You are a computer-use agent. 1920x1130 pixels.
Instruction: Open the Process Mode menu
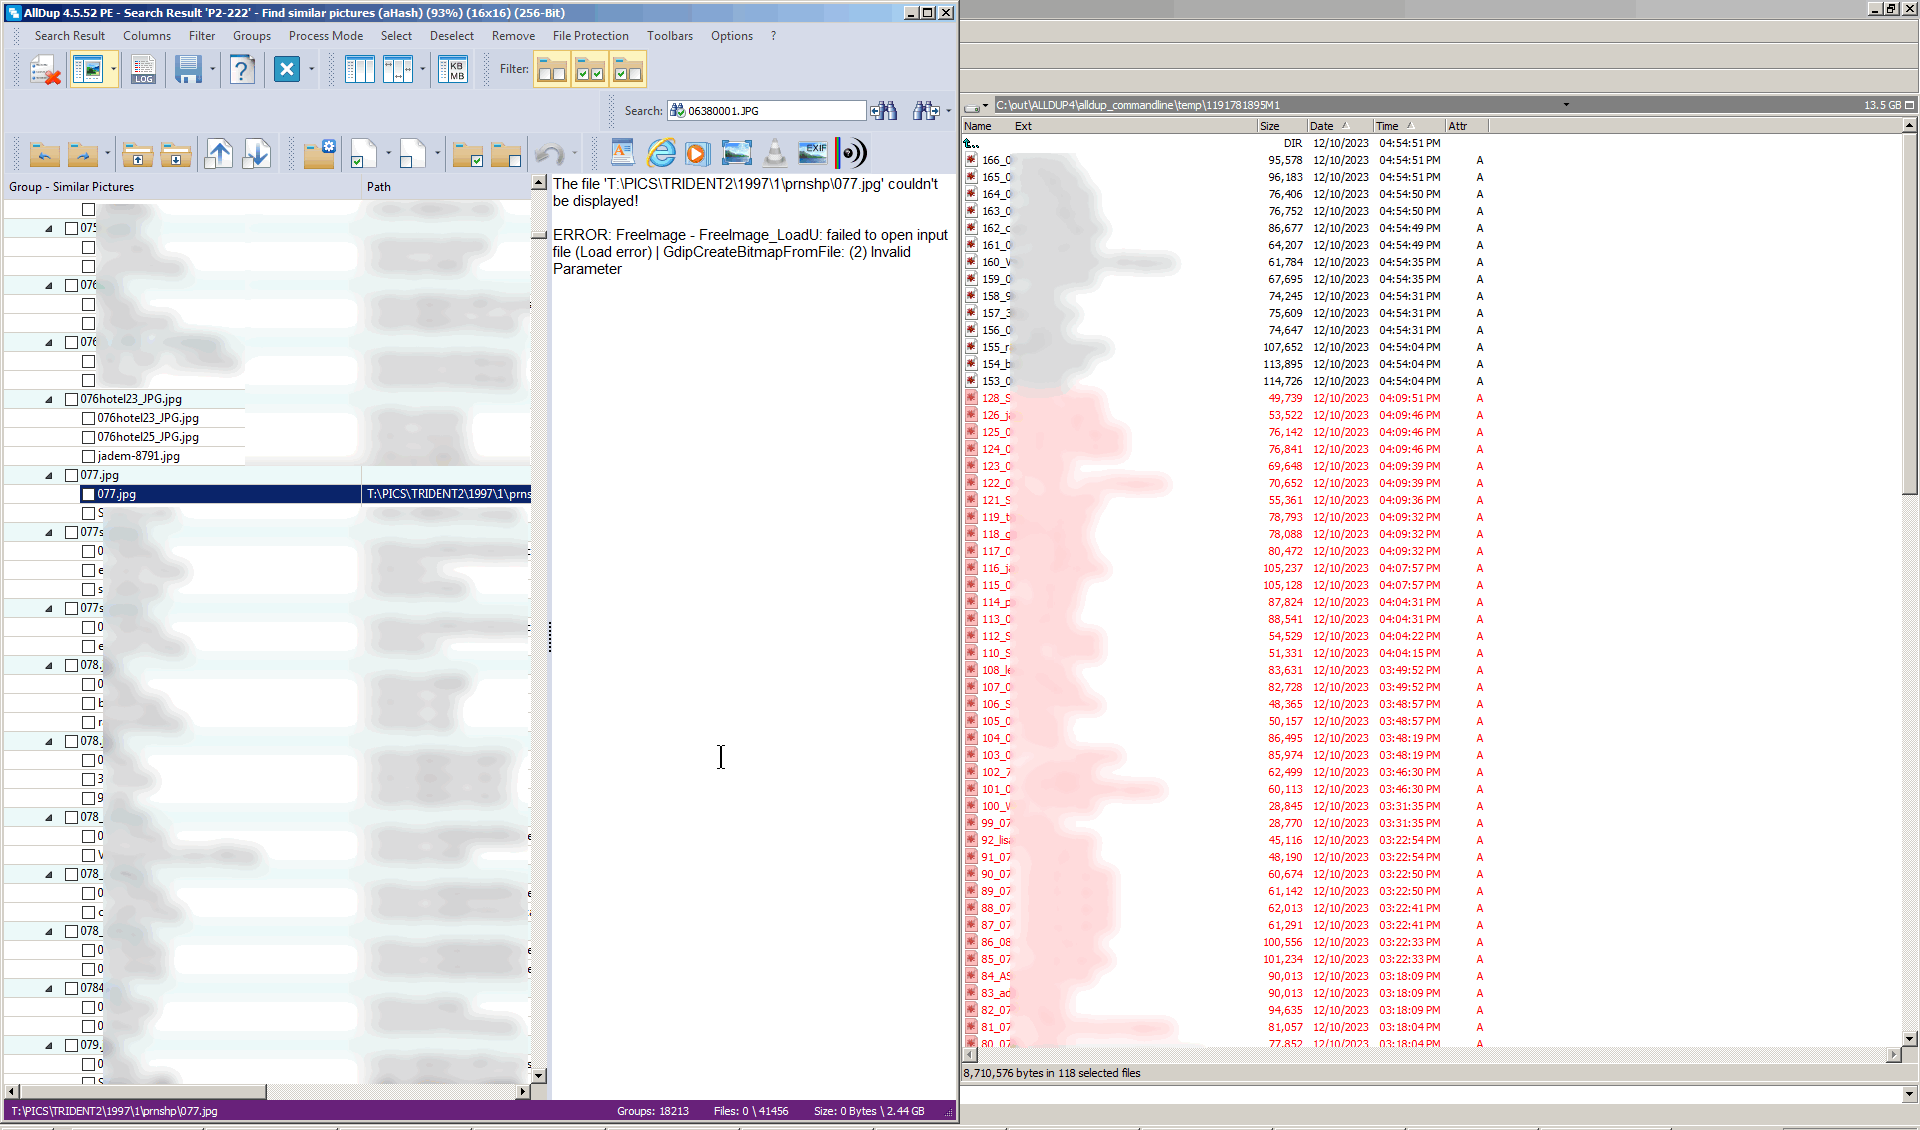click(325, 36)
